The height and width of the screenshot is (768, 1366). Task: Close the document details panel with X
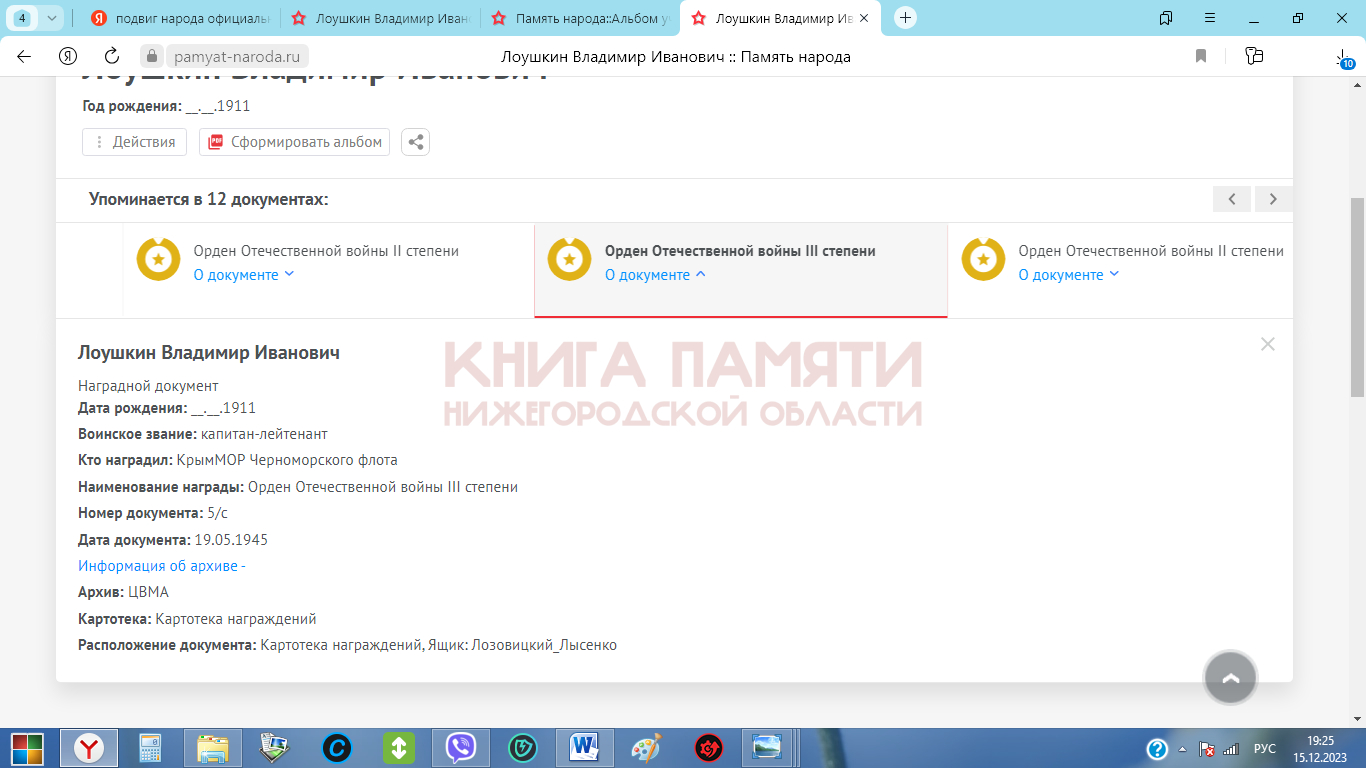point(1268,344)
